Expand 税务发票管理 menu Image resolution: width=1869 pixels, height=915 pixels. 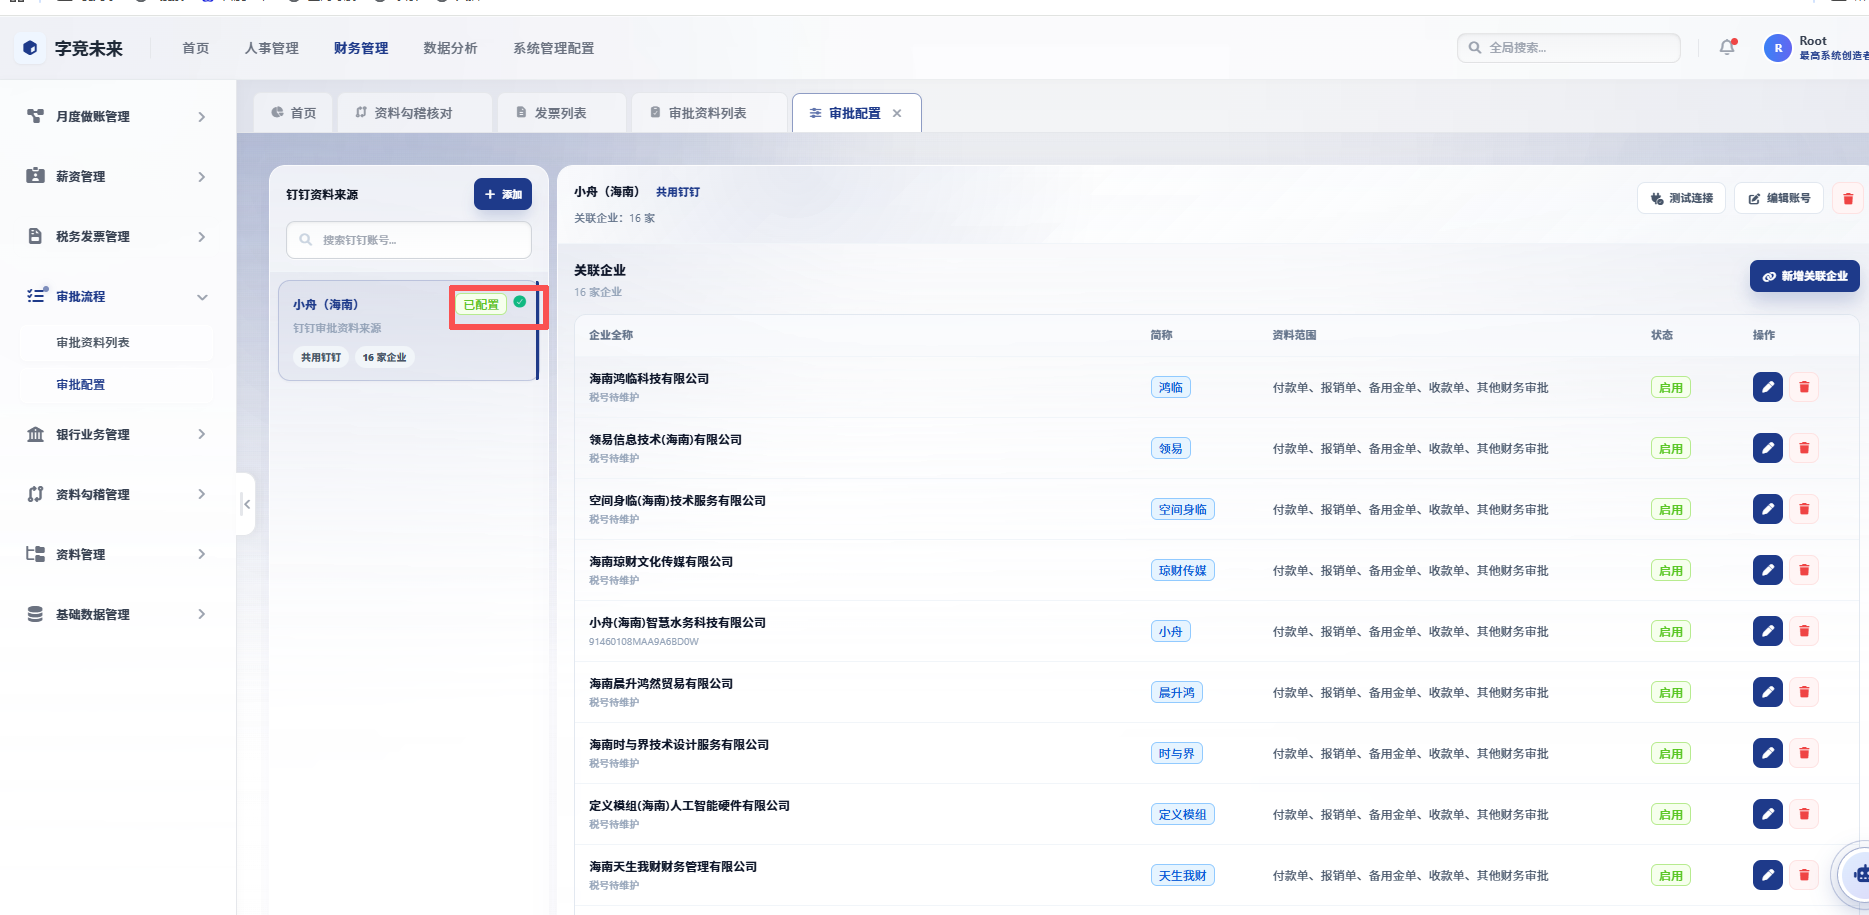[x=119, y=237]
